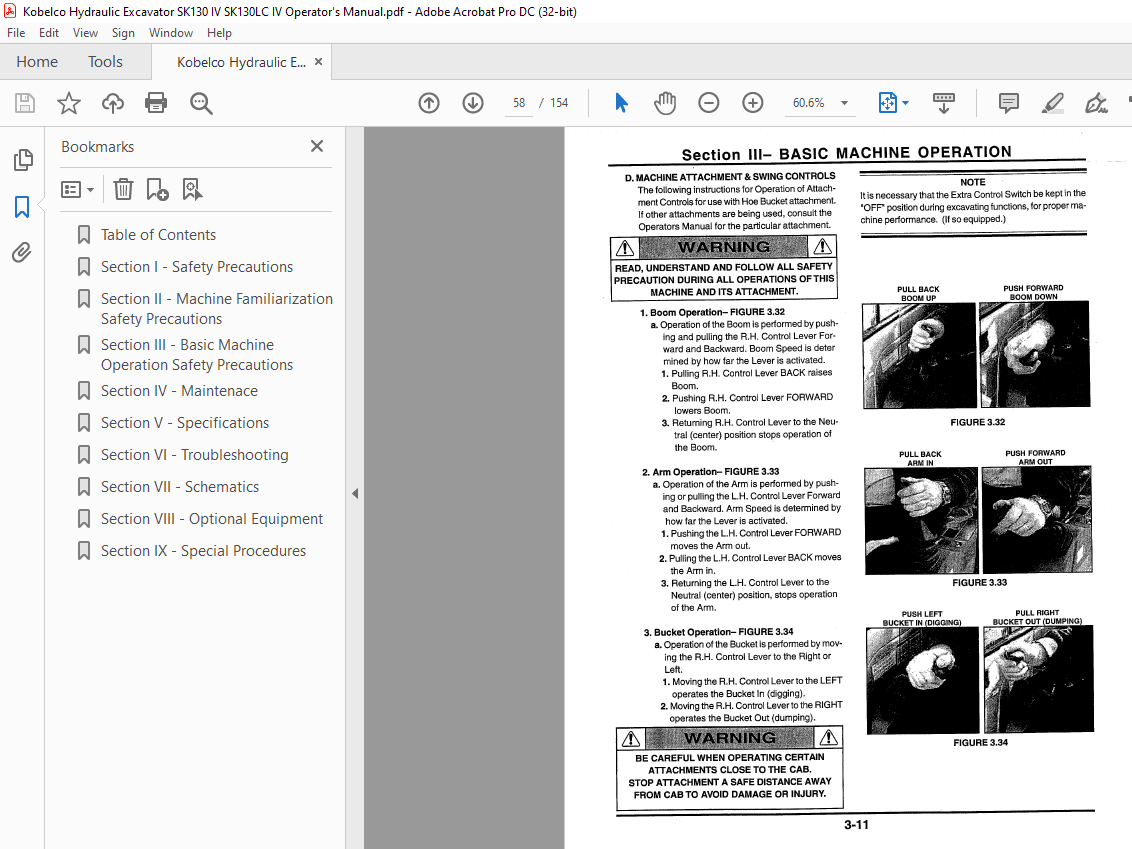The height and width of the screenshot is (849, 1132).
Task: Open Section VII - Schematics bookmark
Action: tap(180, 487)
